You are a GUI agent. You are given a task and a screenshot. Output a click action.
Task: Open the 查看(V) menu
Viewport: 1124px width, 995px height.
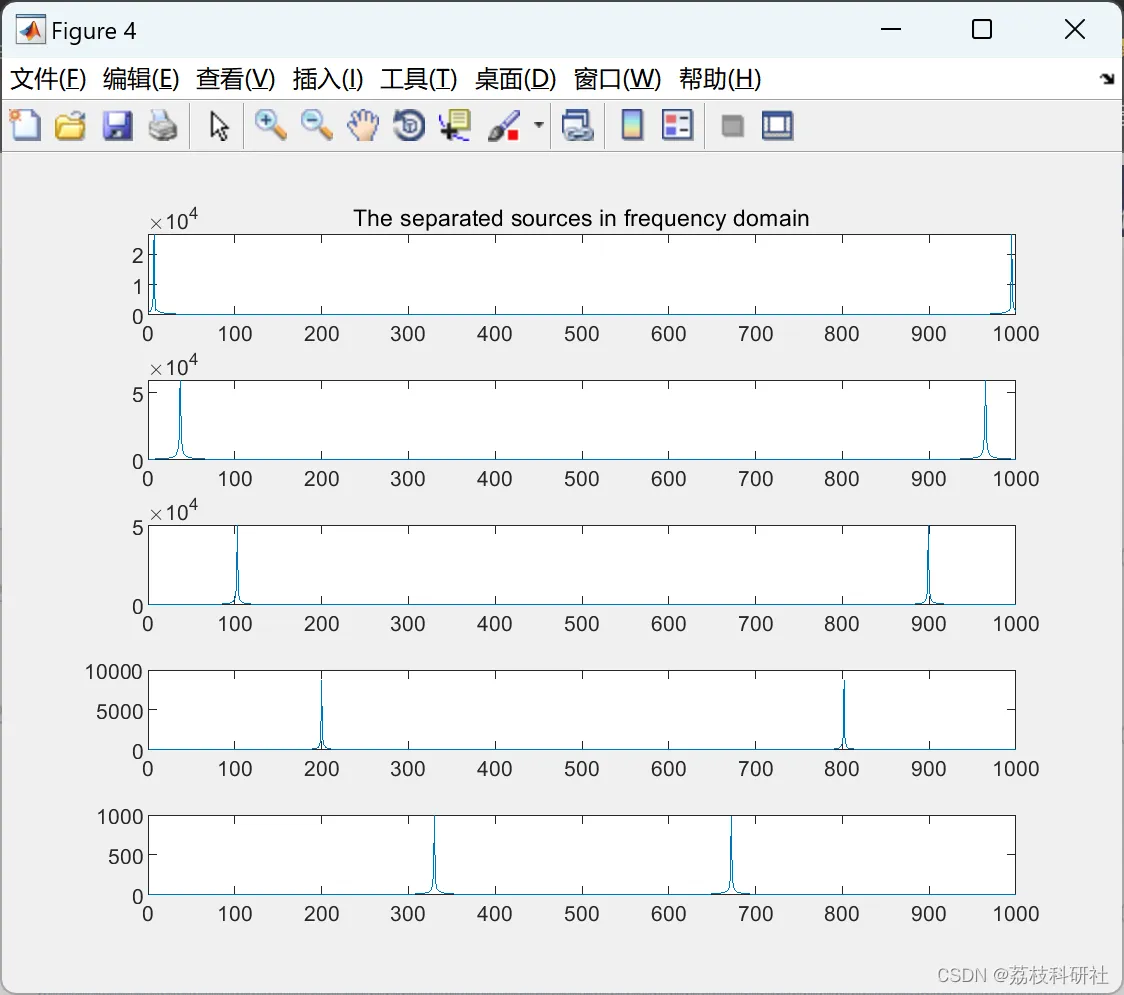tap(236, 79)
